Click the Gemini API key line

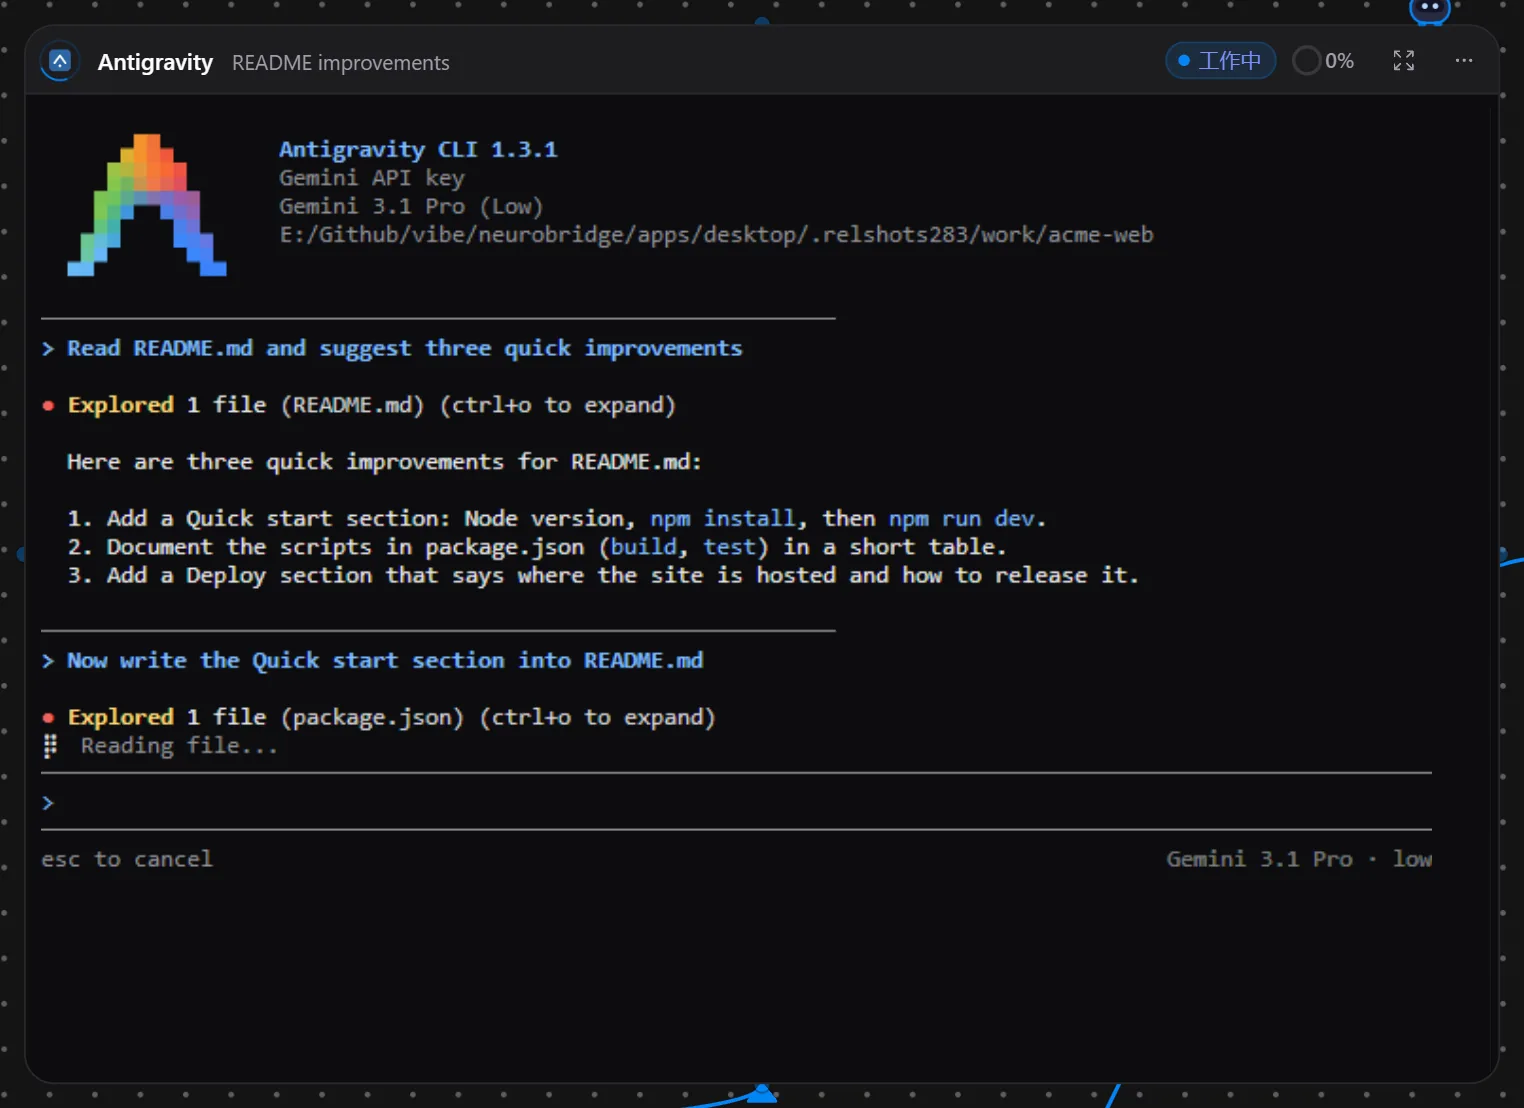372,178
